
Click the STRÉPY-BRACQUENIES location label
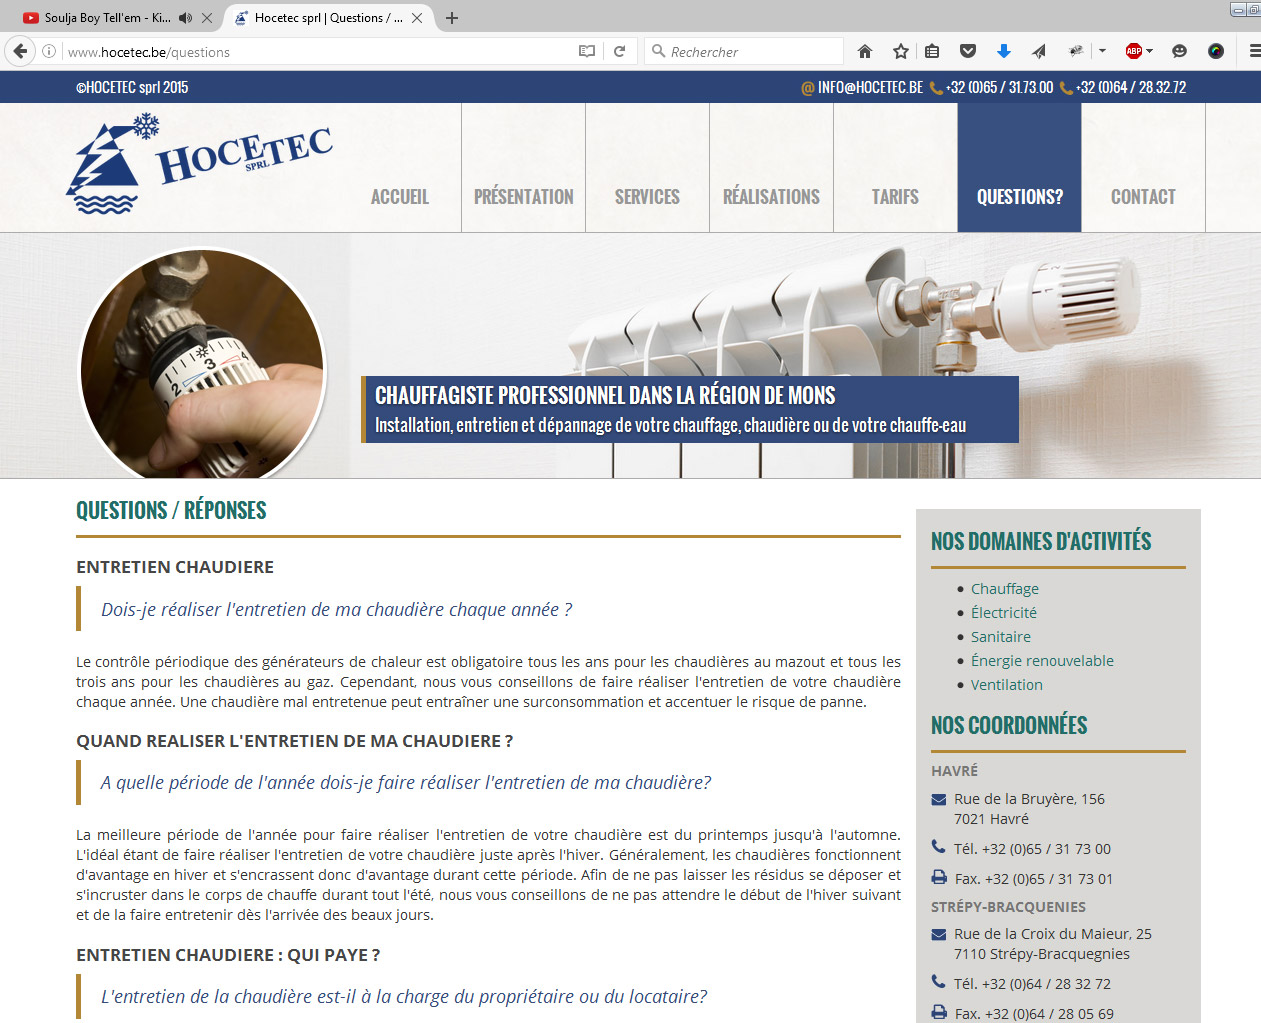coord(1008,907)
